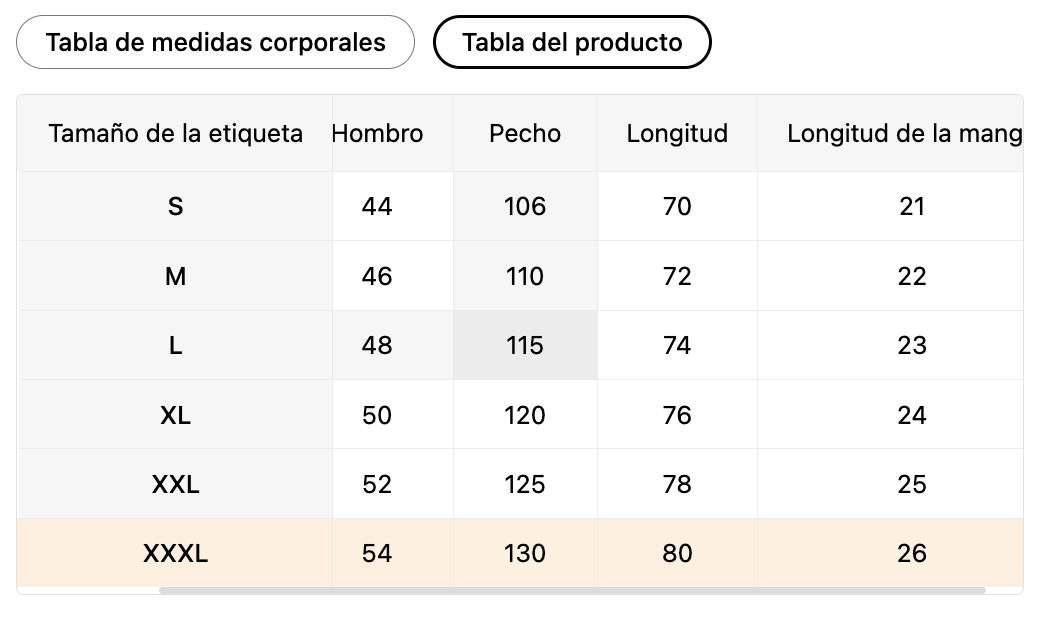Click the sleeve length value 22 in the M row
This screenshot has width=1040, height=618.
coord(911,276)
